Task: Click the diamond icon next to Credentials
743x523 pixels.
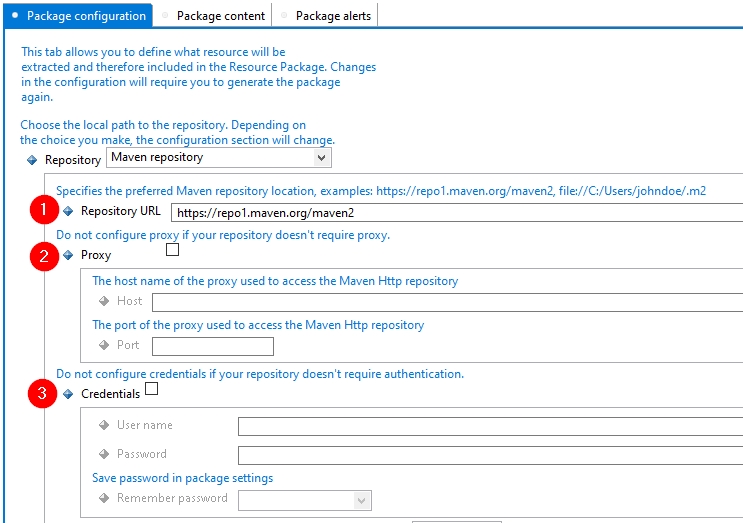Action: (68, 394)
